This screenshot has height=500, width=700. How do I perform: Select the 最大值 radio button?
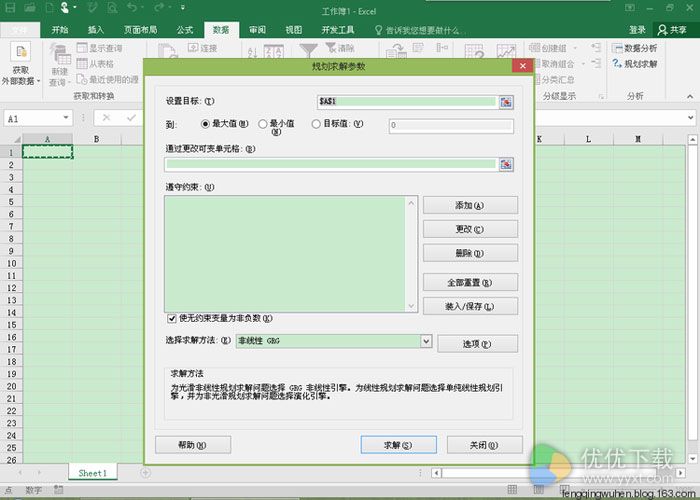[x=205, y=124]
